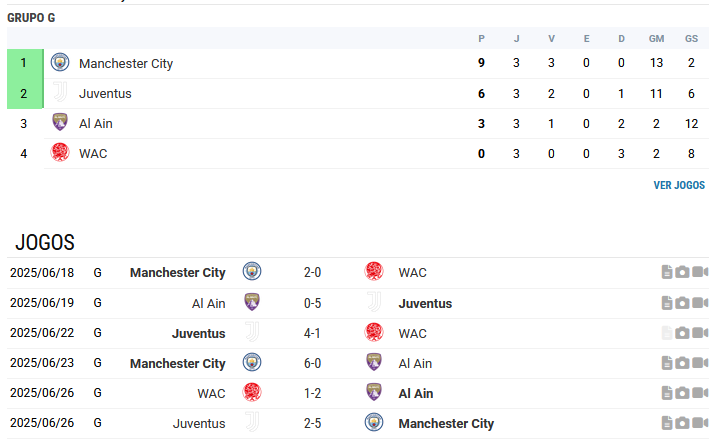This screenshot has height=442, width=709.
Task: Click the GM column header
Action: (656, 39)
